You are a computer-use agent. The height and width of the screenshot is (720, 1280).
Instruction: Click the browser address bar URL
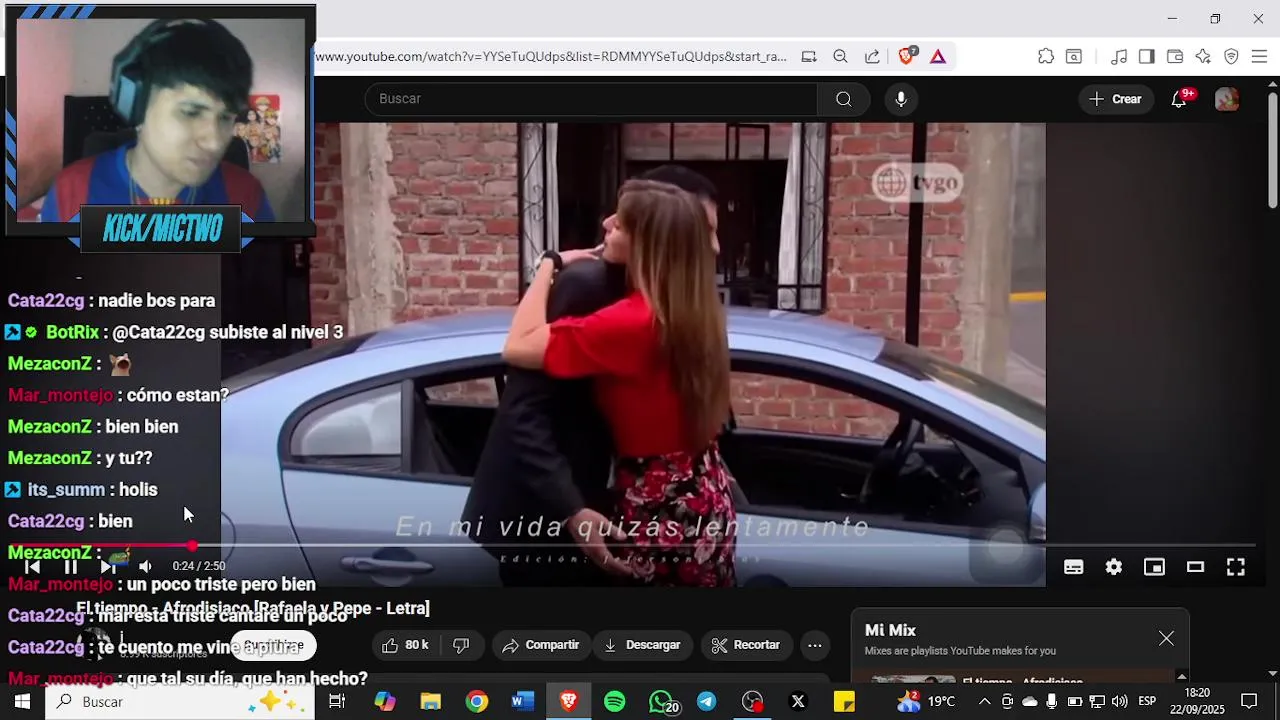(x=551, y=57)
